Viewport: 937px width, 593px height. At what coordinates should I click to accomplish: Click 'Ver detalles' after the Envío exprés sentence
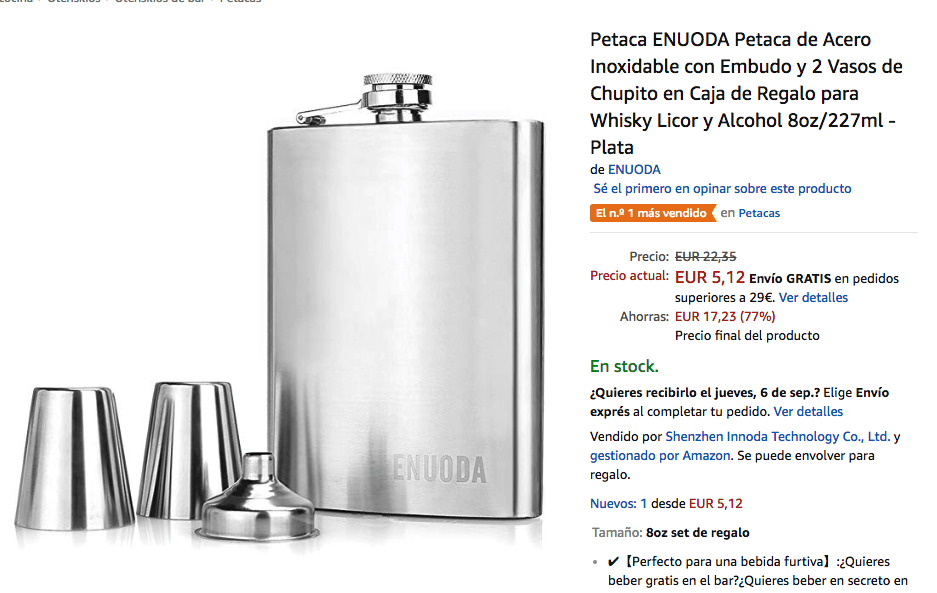tap(808, 412)
